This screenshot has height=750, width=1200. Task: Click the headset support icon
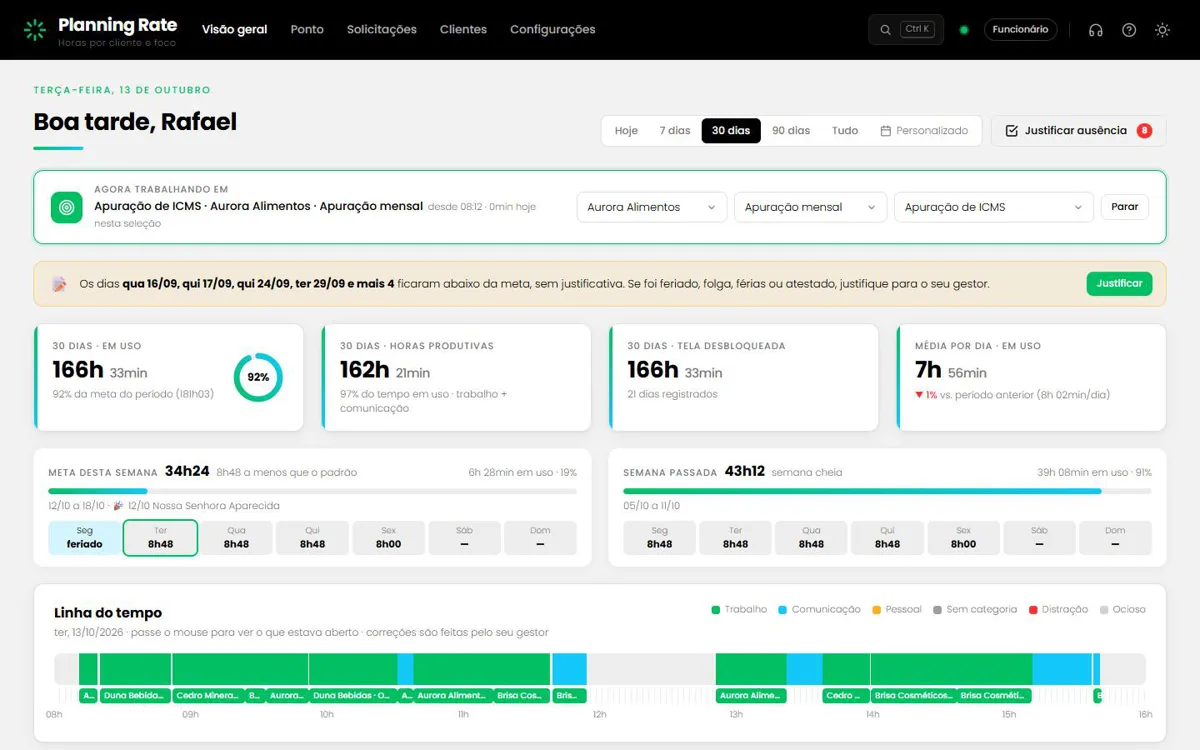tap(1096, 30)
